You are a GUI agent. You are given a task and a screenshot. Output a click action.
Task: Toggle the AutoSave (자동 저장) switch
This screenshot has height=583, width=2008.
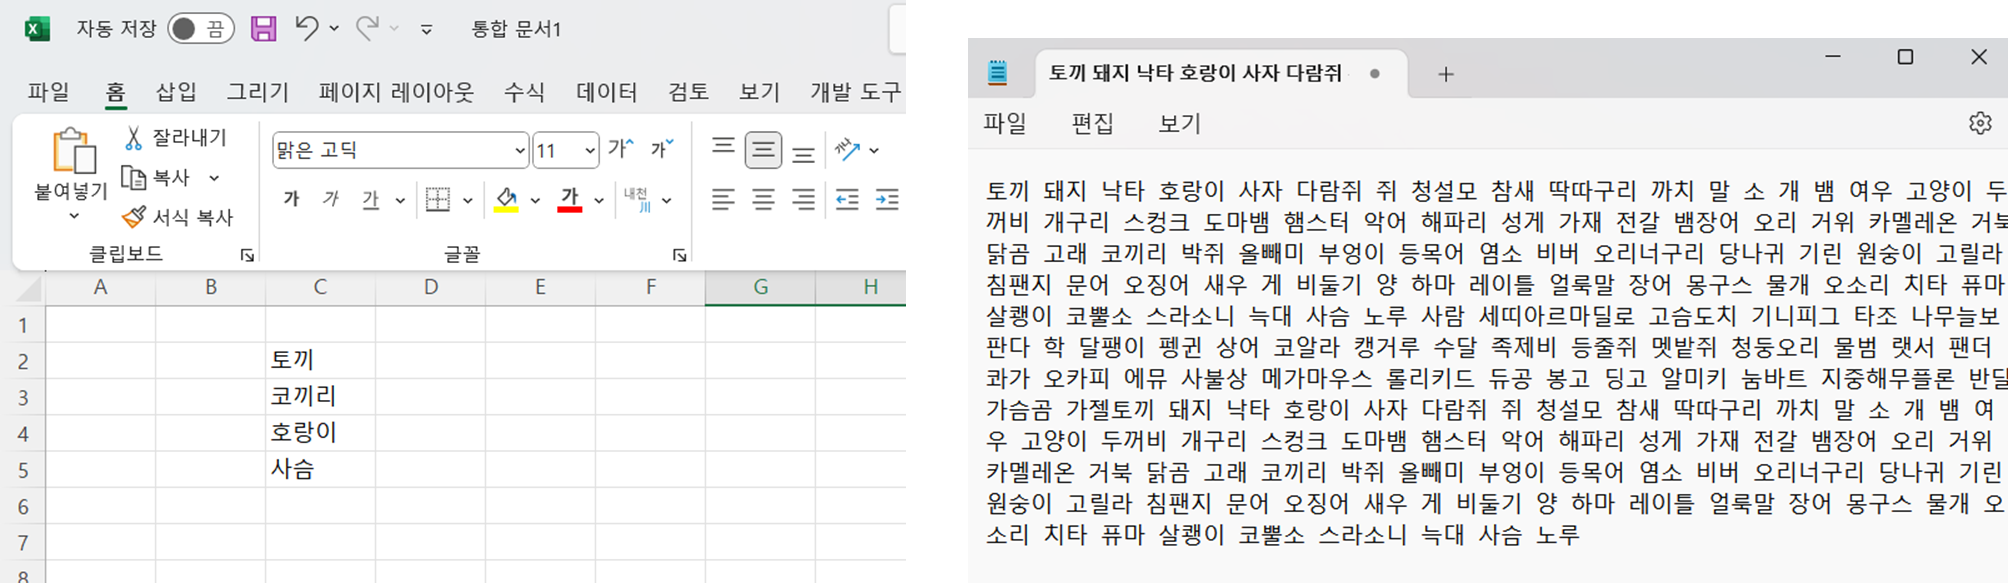pos(201,28)
